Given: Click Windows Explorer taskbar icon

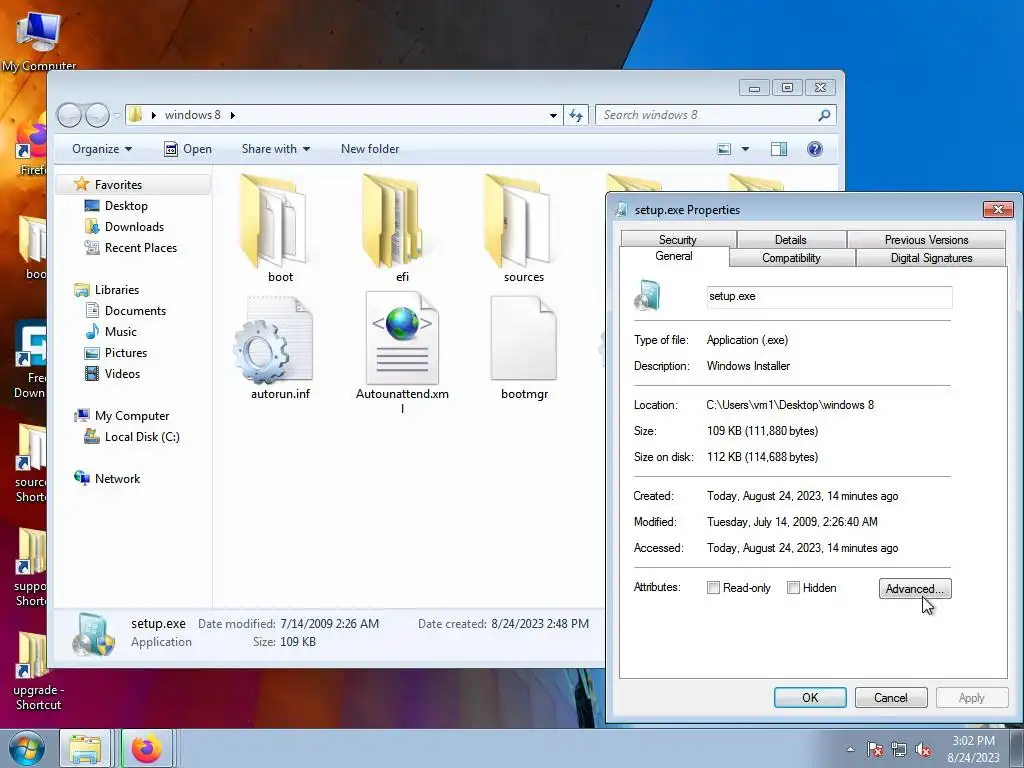Looking at the screenshot, I should 85,748.
